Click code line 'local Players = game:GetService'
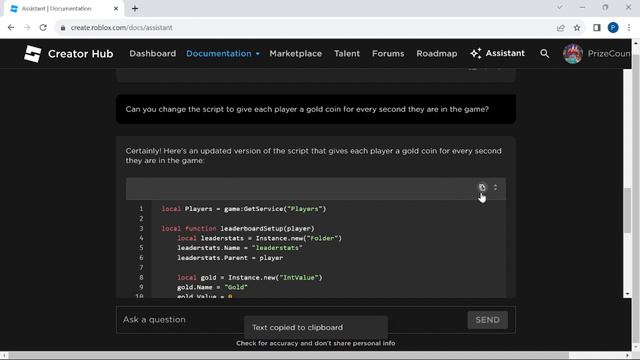 tap(244, 209)
